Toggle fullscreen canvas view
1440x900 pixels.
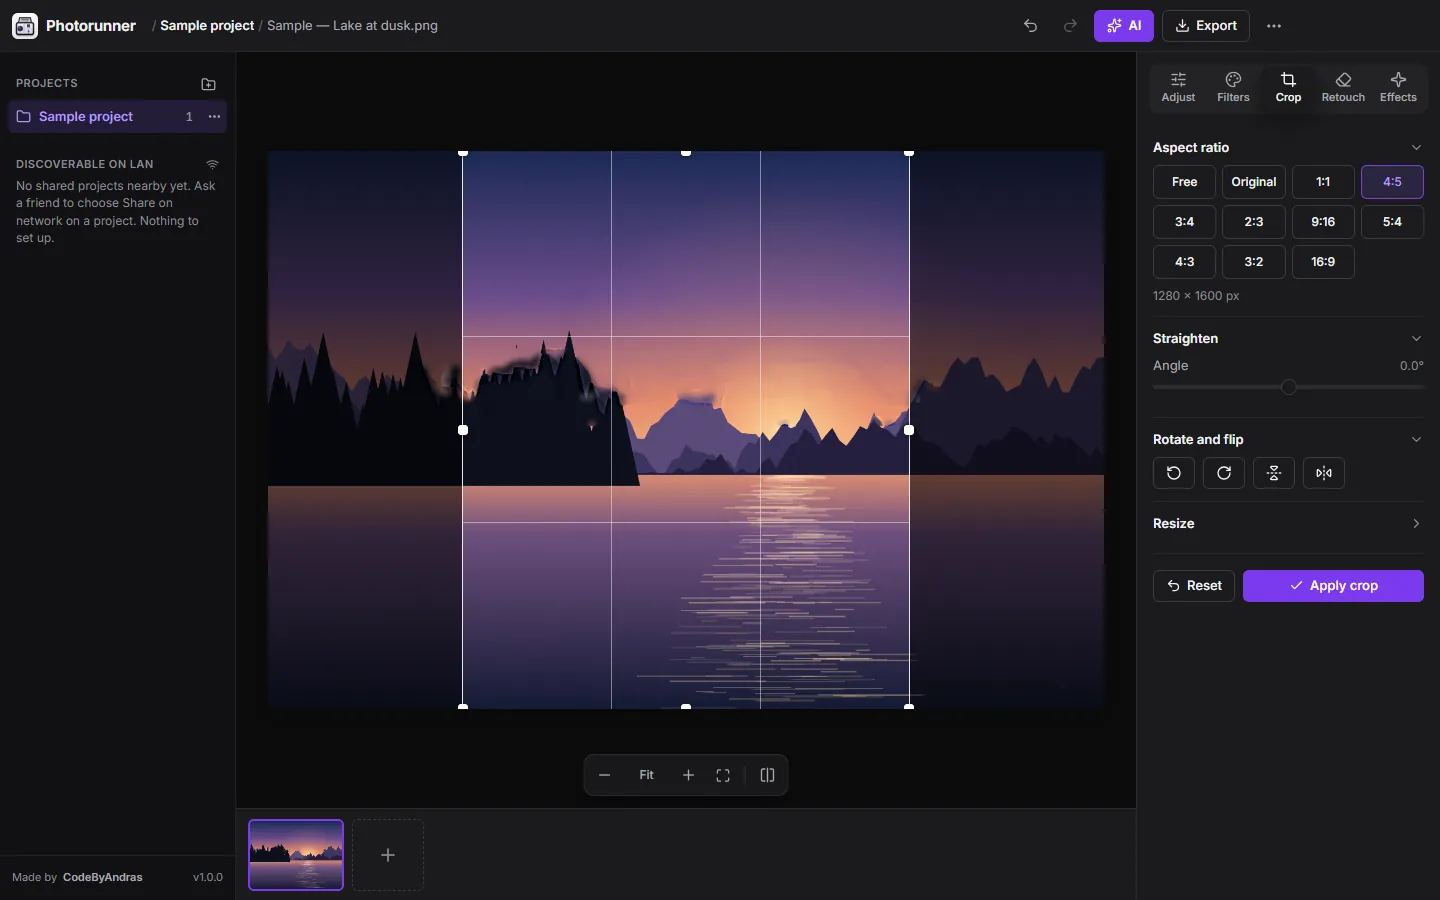[723, 775]
